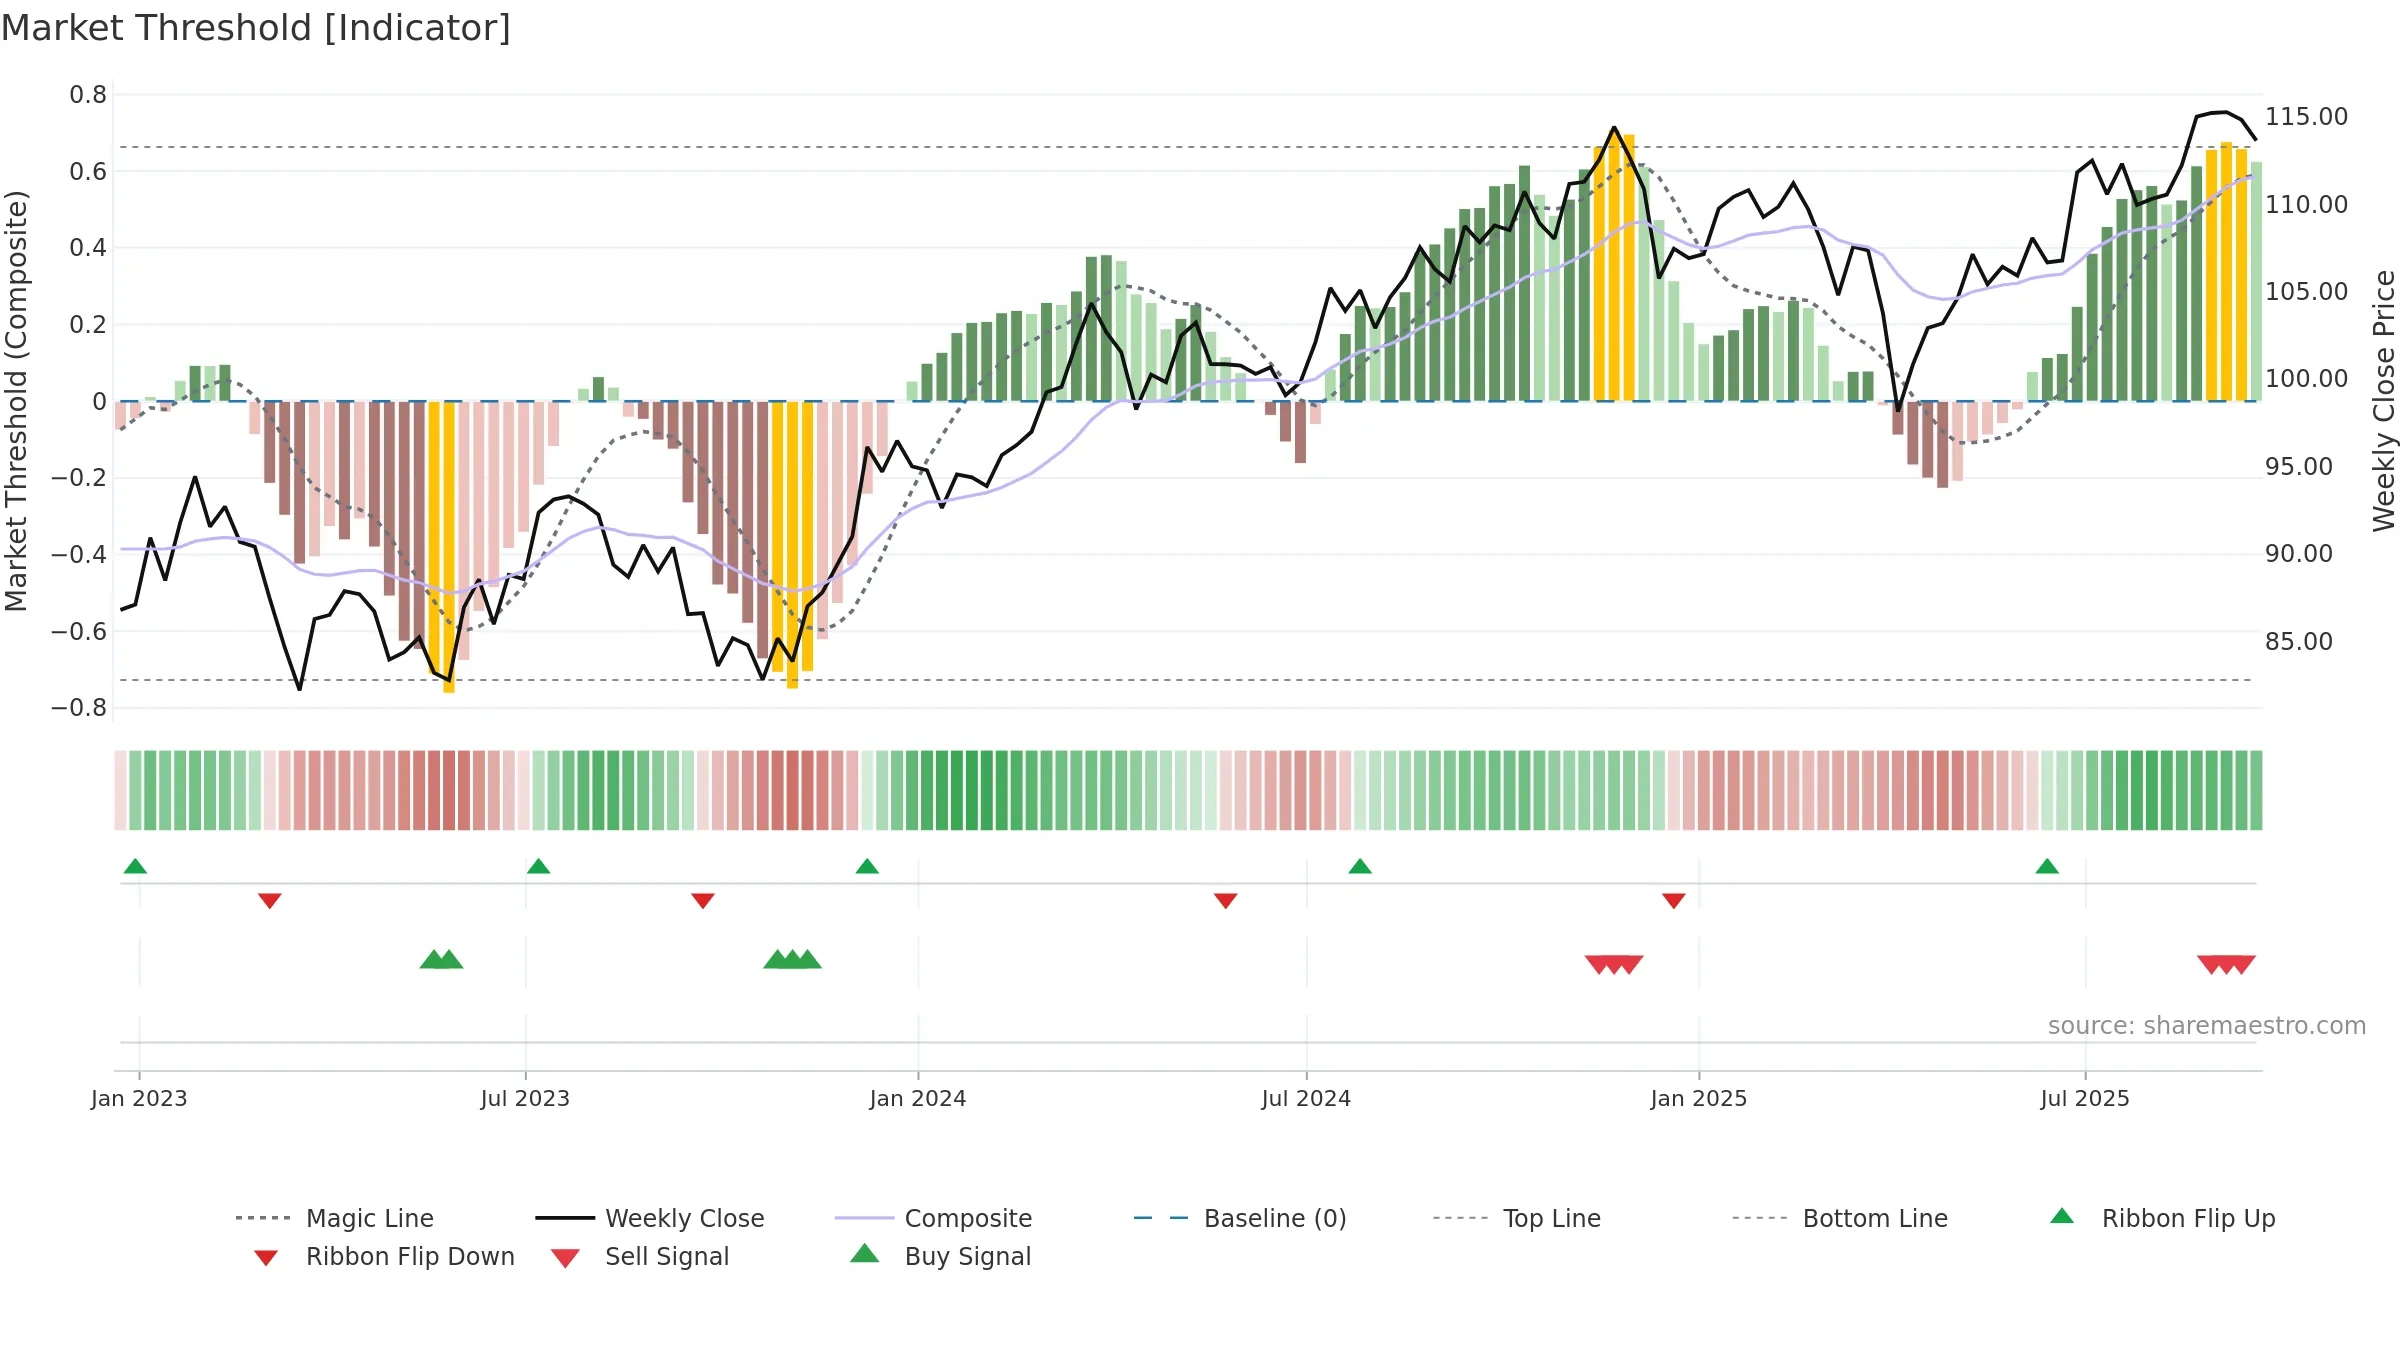Click the Ribbon Flip Up marker at Jul 2023
Viewport: 2400px width, 1350px height.
pos(538,866)
